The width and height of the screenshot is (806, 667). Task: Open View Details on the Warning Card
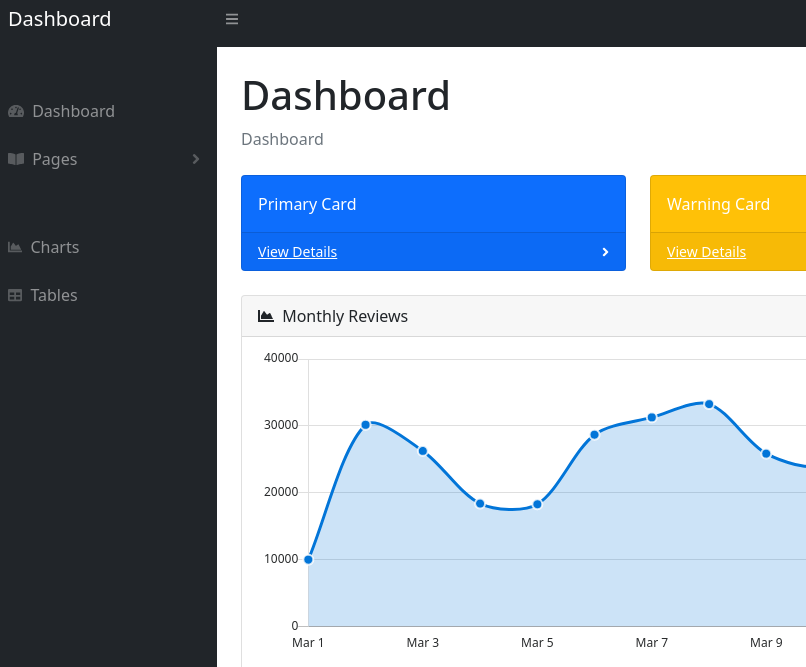(x=706, y=252)
